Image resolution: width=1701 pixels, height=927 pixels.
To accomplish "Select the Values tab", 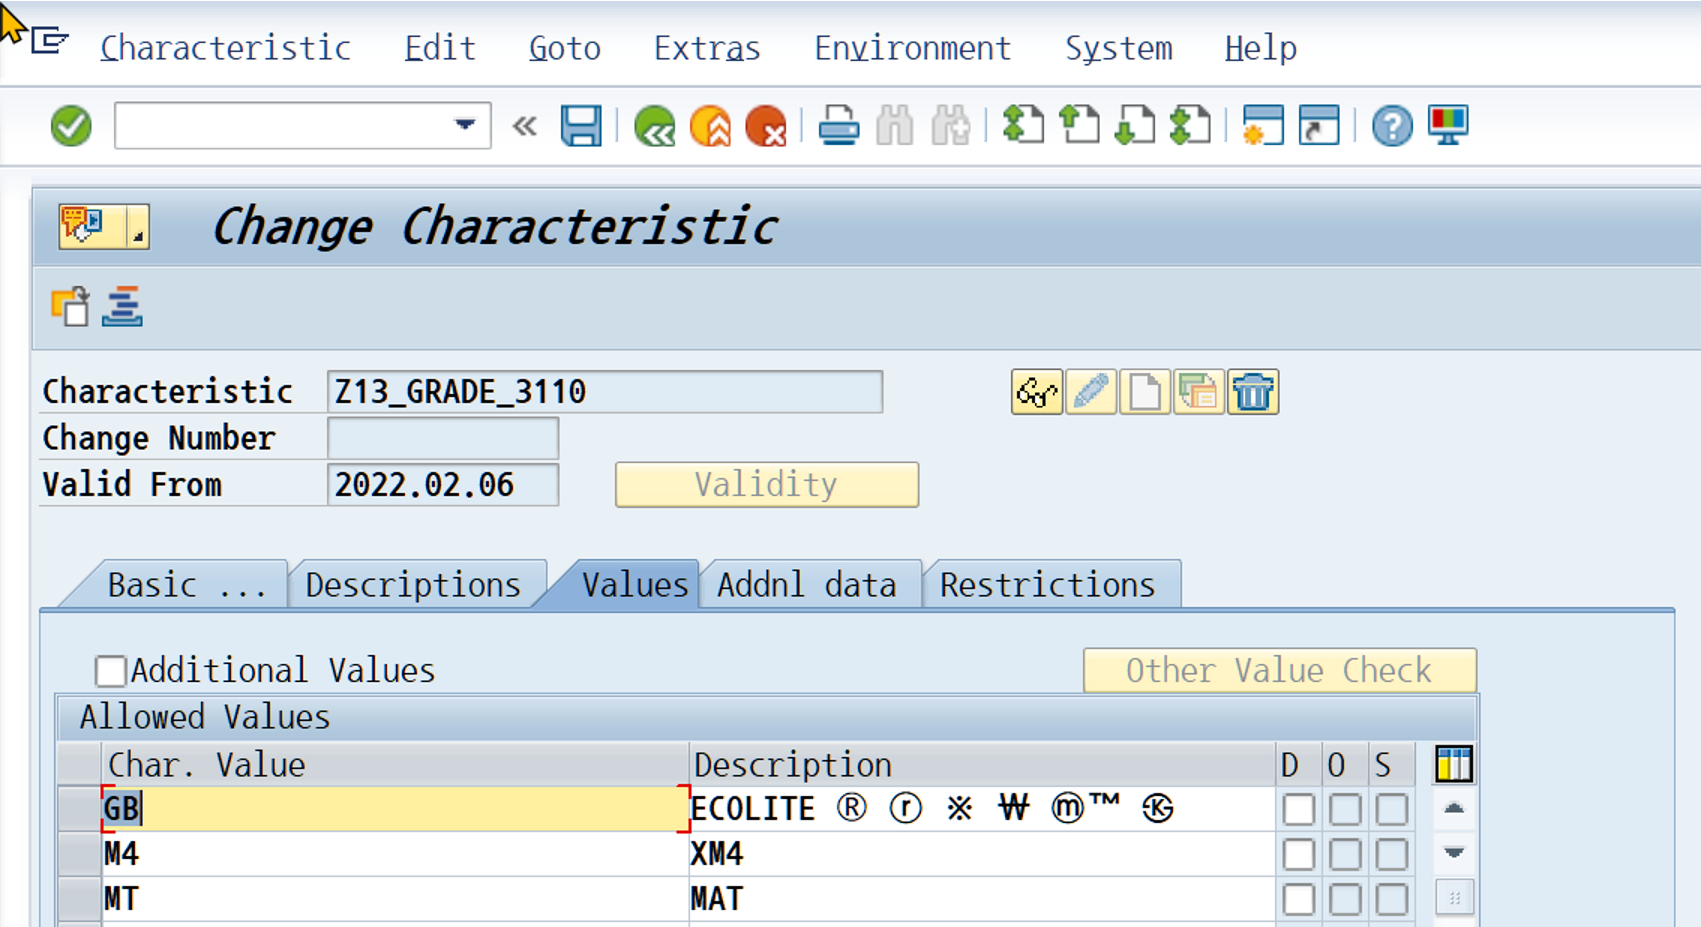I will [633, 584].
